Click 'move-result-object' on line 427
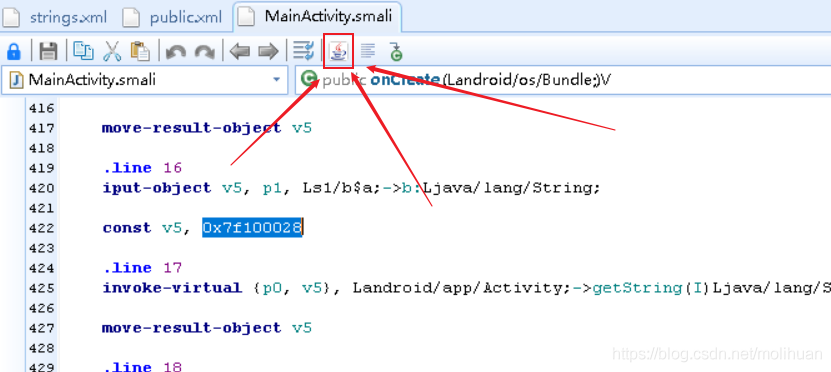The image size is (831, 372). point(192,328)
